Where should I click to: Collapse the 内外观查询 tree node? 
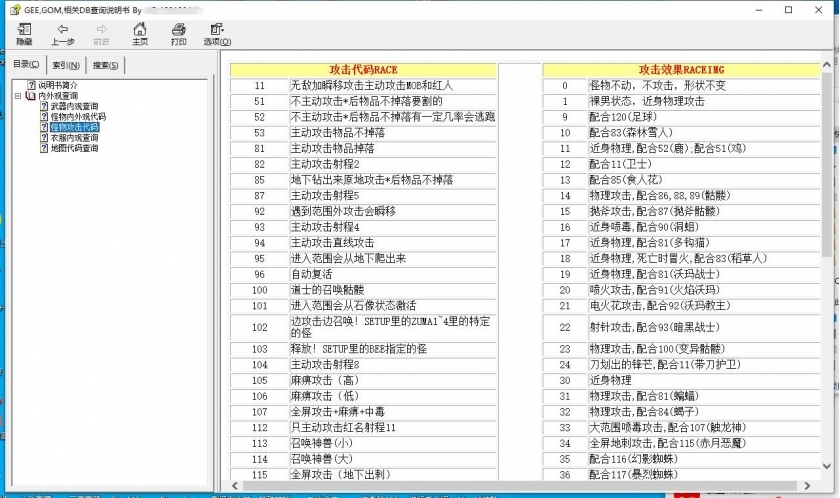pyautogui.click(x=17, y=96)
